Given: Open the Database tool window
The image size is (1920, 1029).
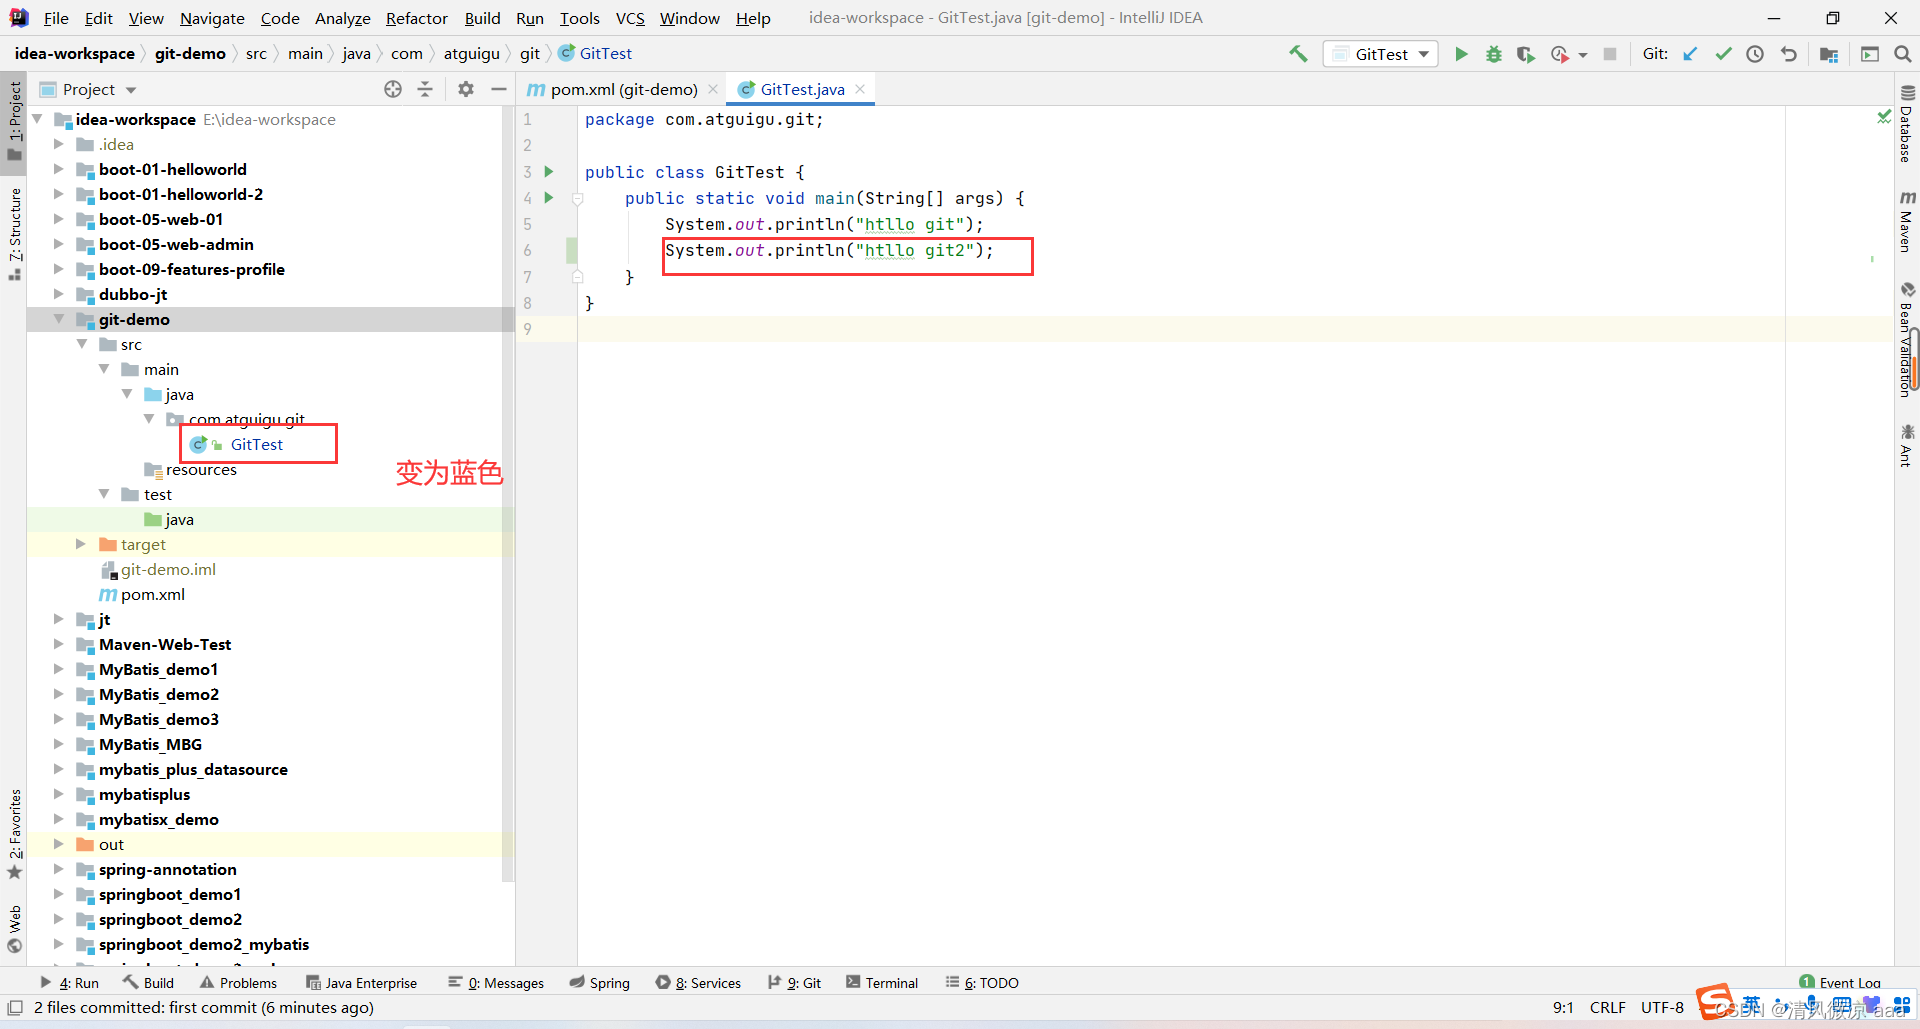Looking at the screenshot, I should [1907, 125].
